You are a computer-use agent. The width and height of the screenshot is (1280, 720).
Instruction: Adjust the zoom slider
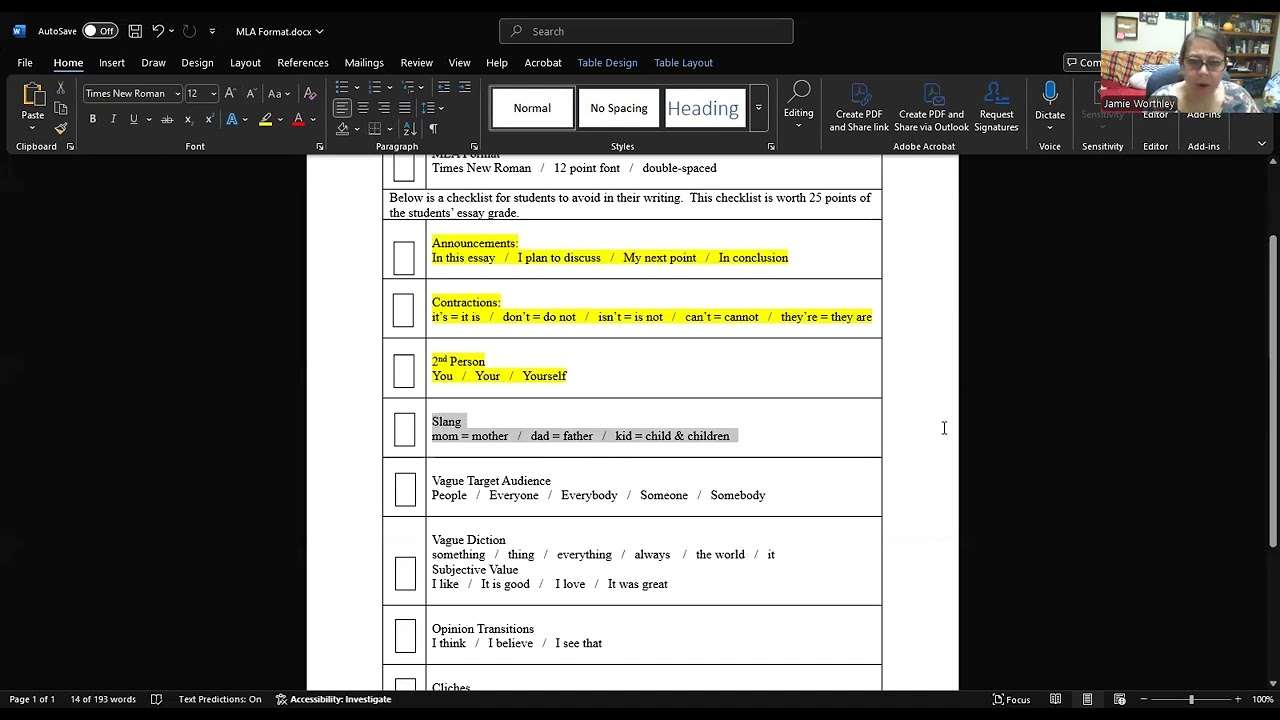coord(1191,699)
